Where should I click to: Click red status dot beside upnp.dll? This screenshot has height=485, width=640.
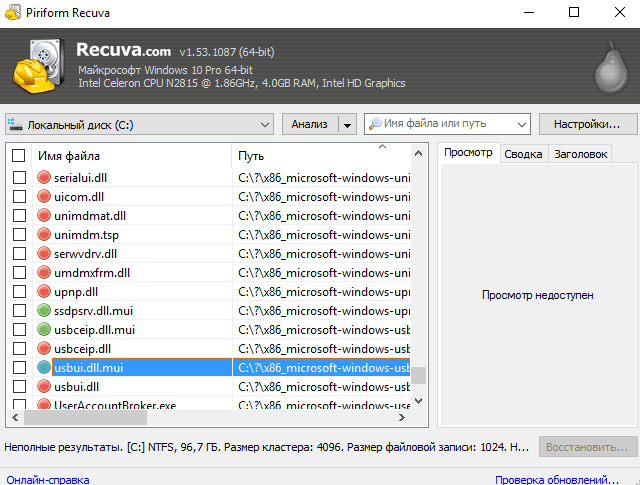click(x=44, y=291)
